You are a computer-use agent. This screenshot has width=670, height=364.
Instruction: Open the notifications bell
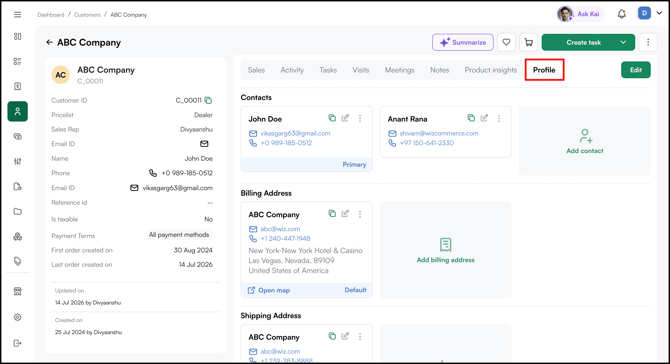tap(622, 14)
